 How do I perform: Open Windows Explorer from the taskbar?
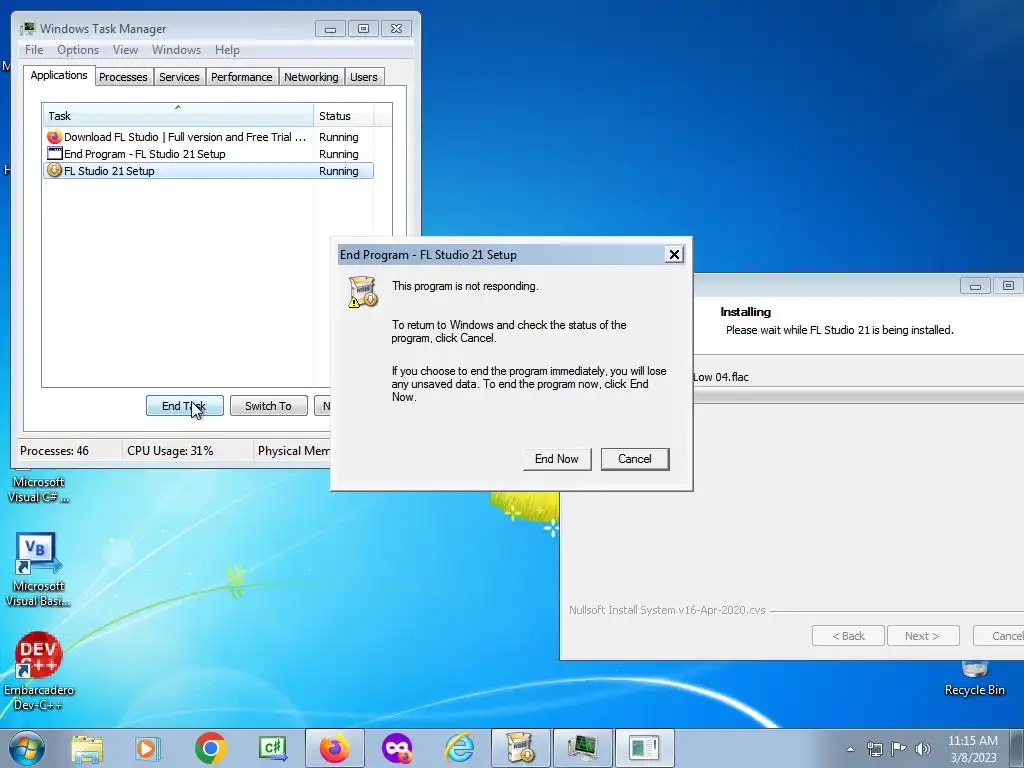point(87,748)
